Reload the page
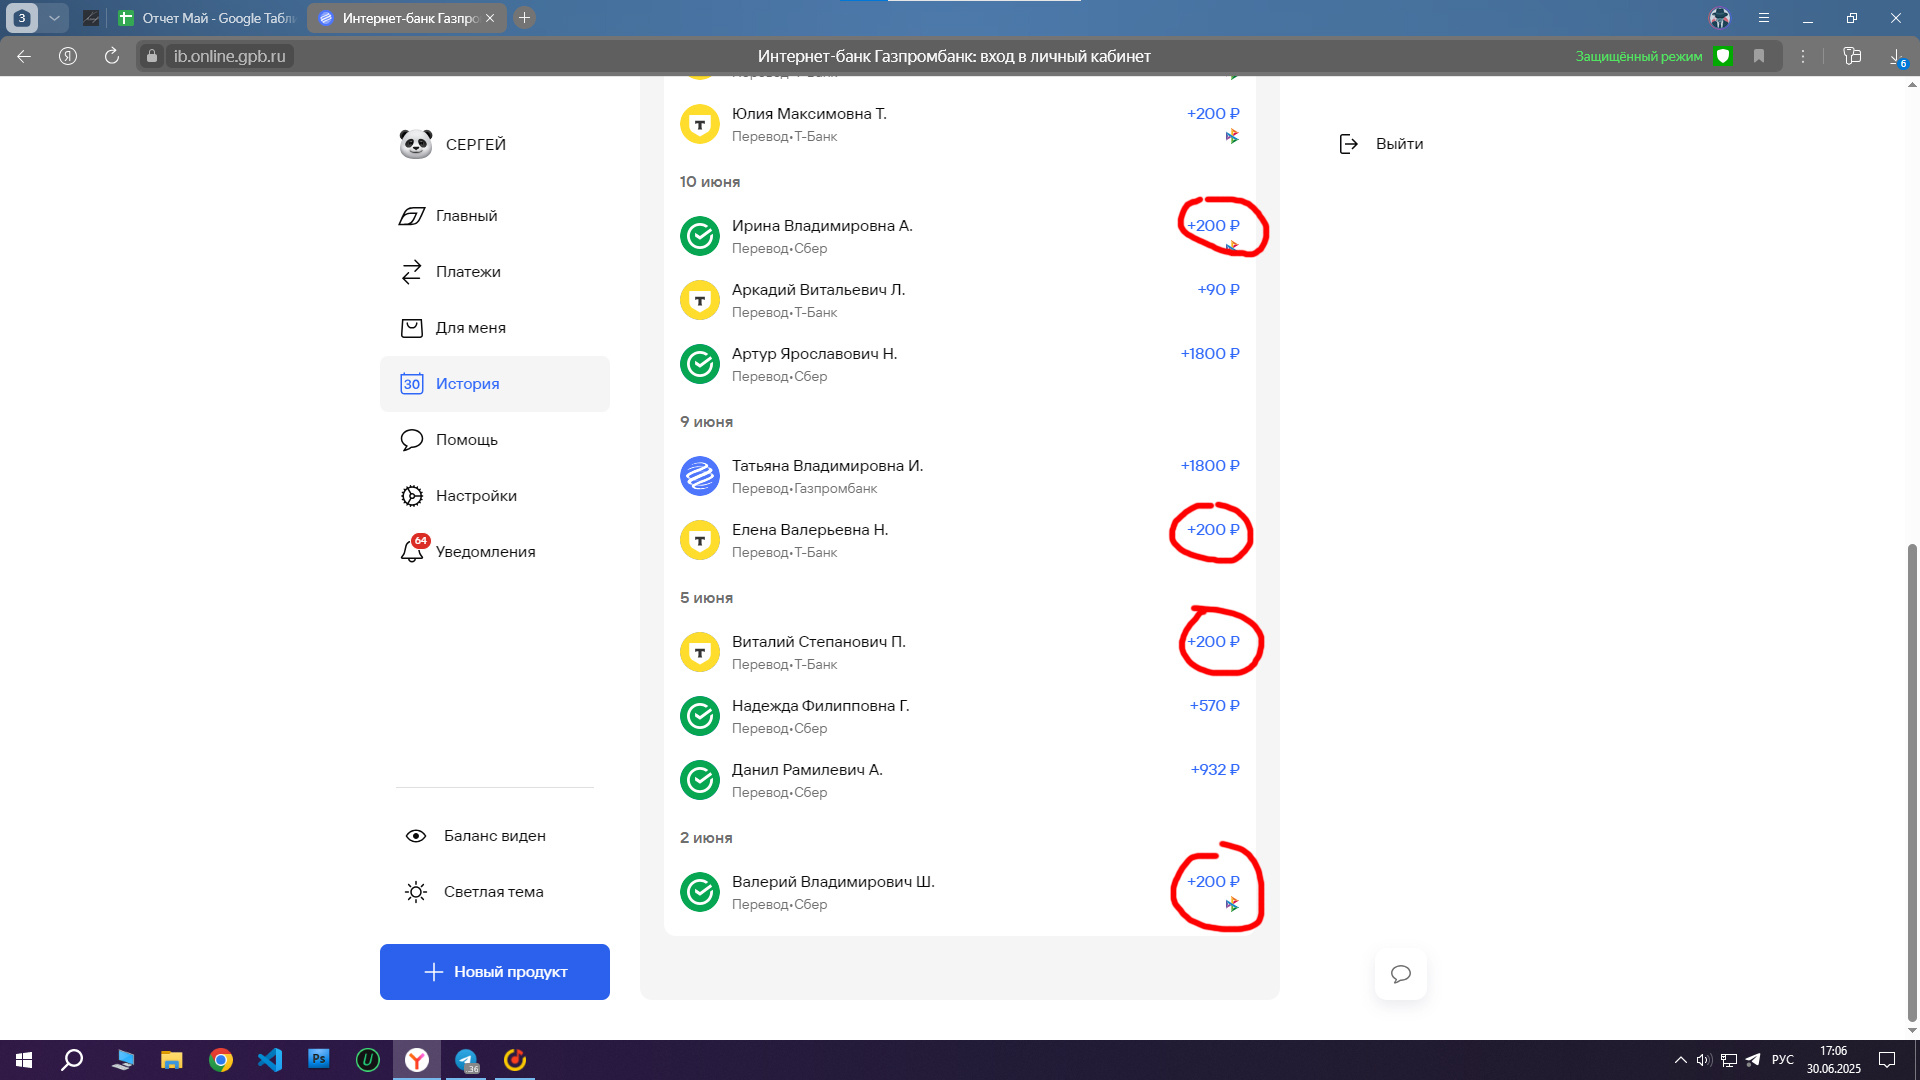Viewport: 1920px width, 1080px height. coord(112,56)
